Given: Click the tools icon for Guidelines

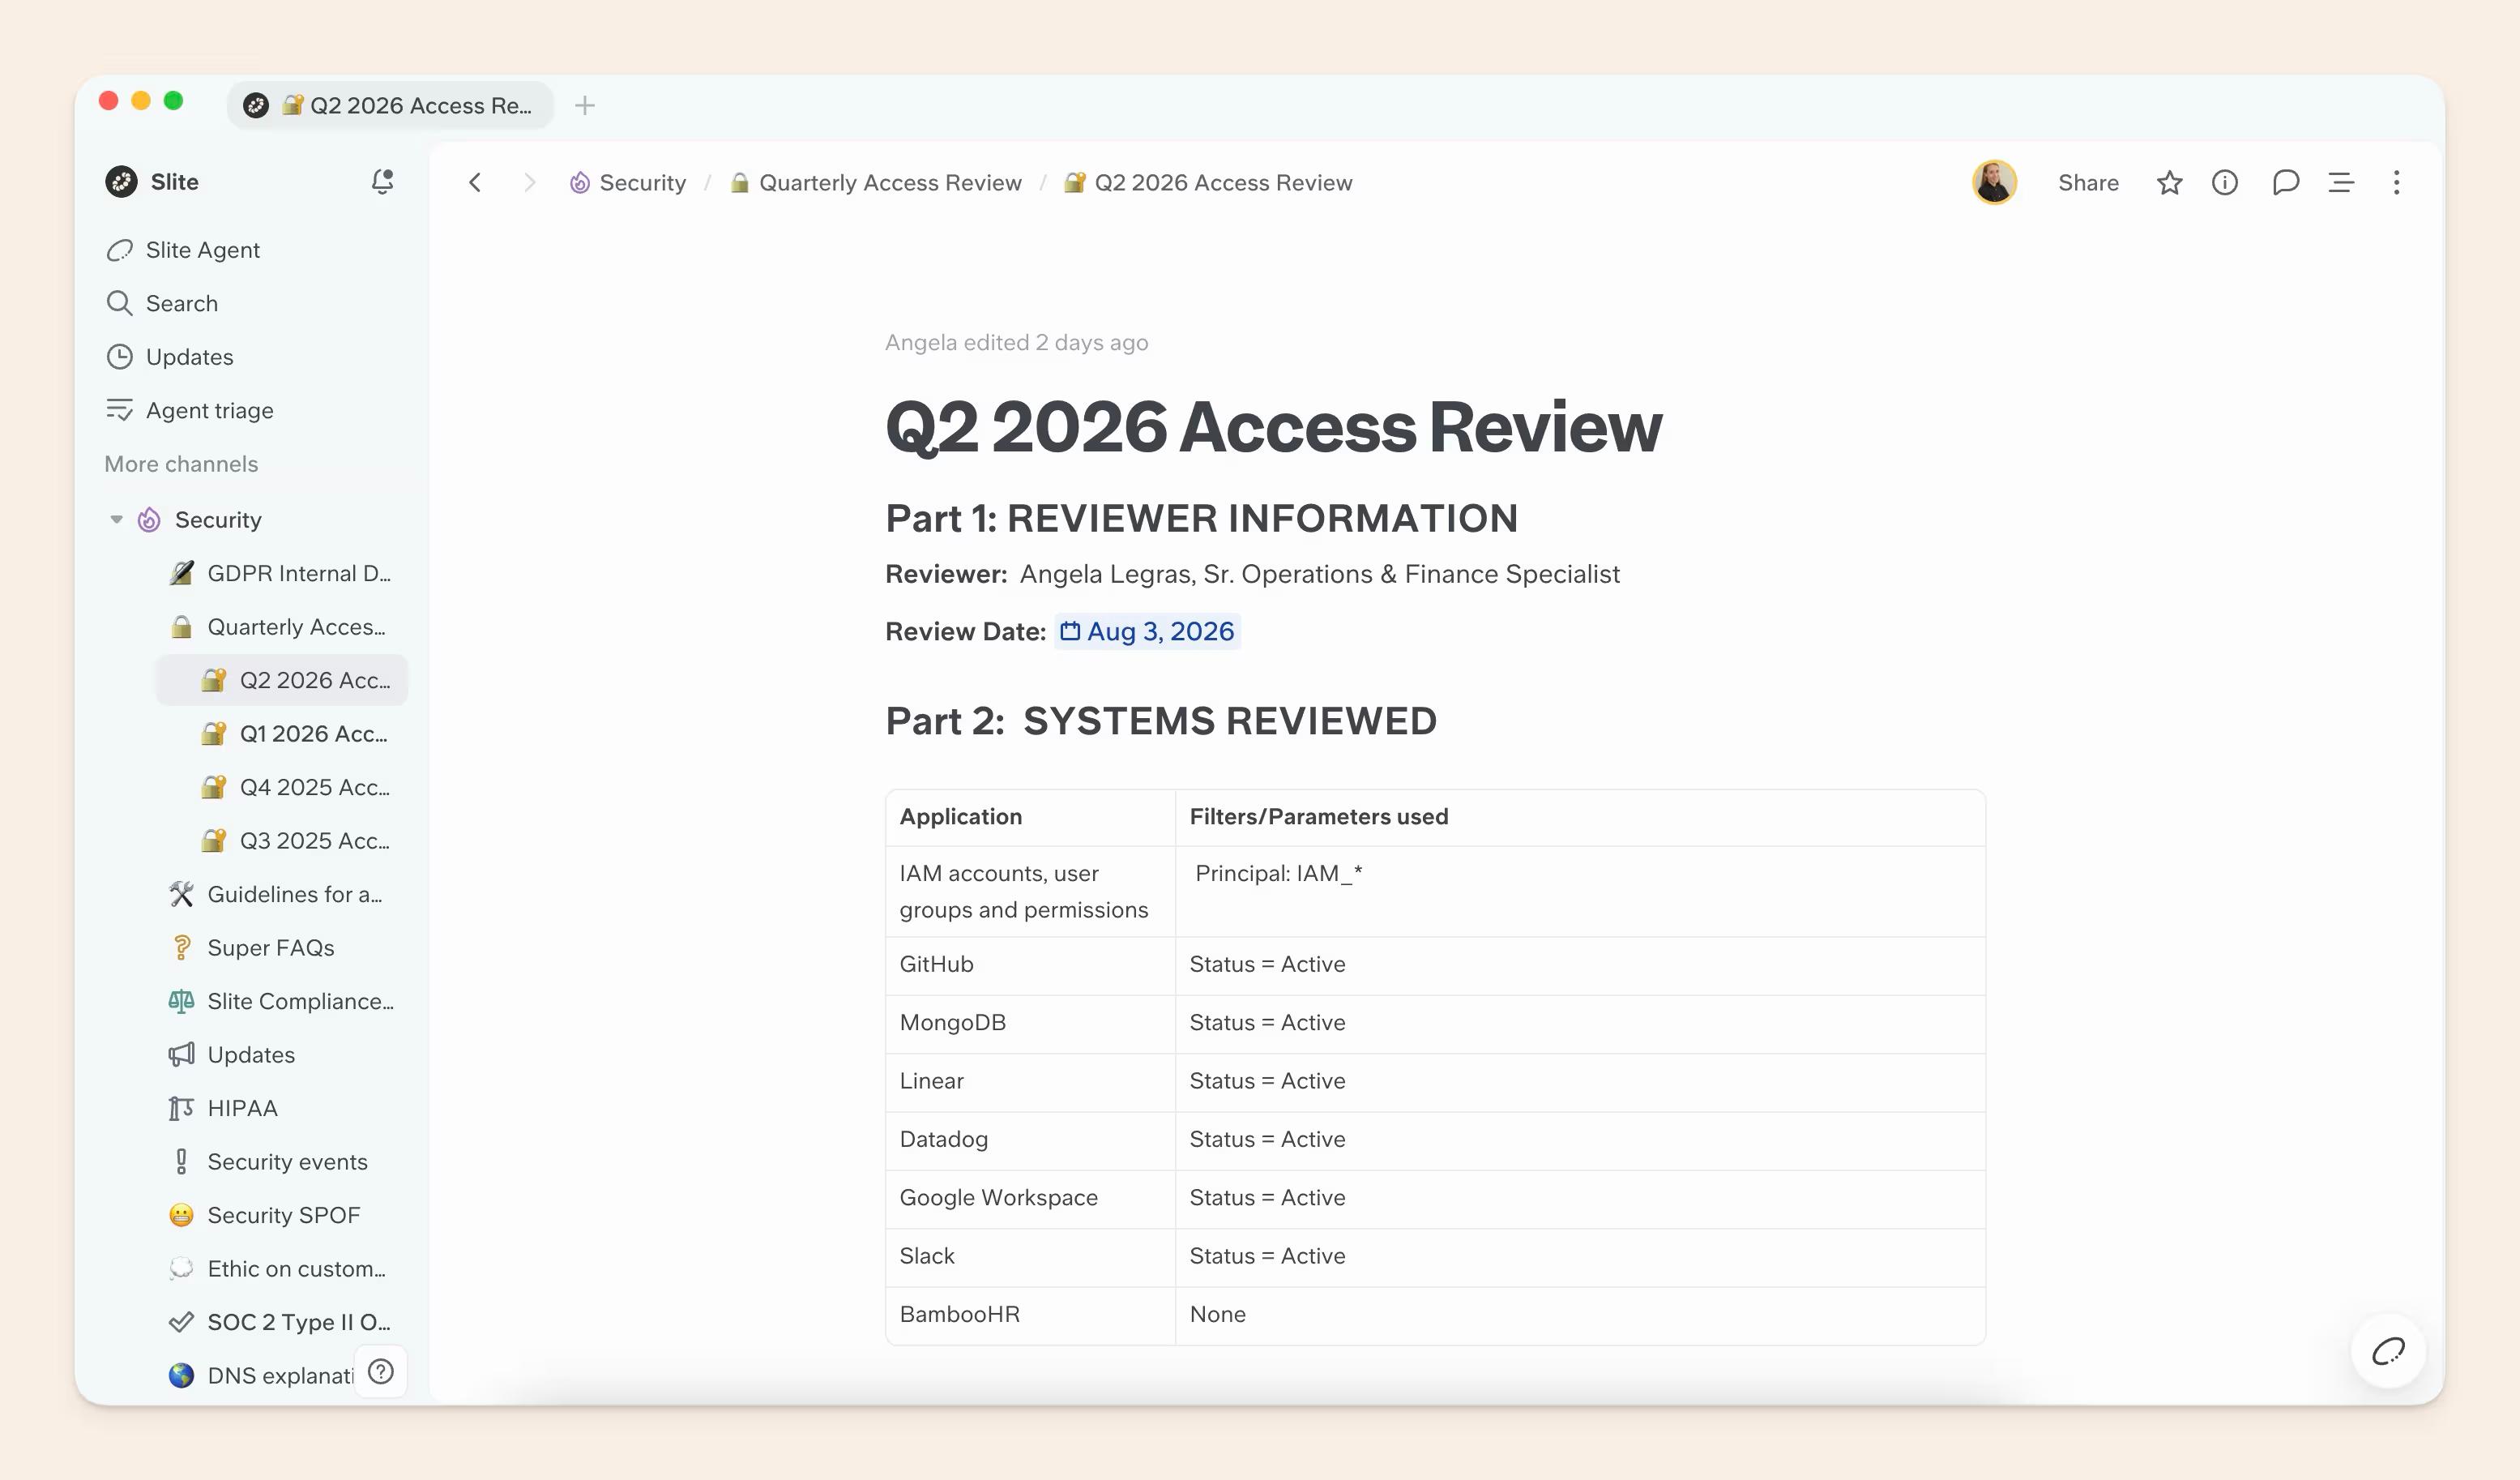Looking at the screenshot, I should [x=181, y=894].
